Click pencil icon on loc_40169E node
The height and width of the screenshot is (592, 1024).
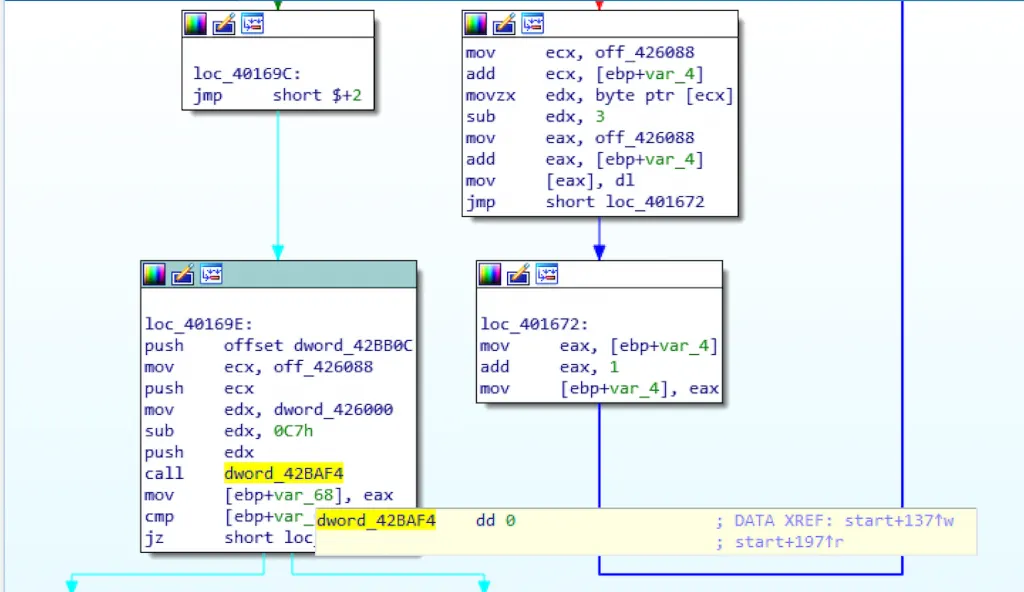coord(182,274)
